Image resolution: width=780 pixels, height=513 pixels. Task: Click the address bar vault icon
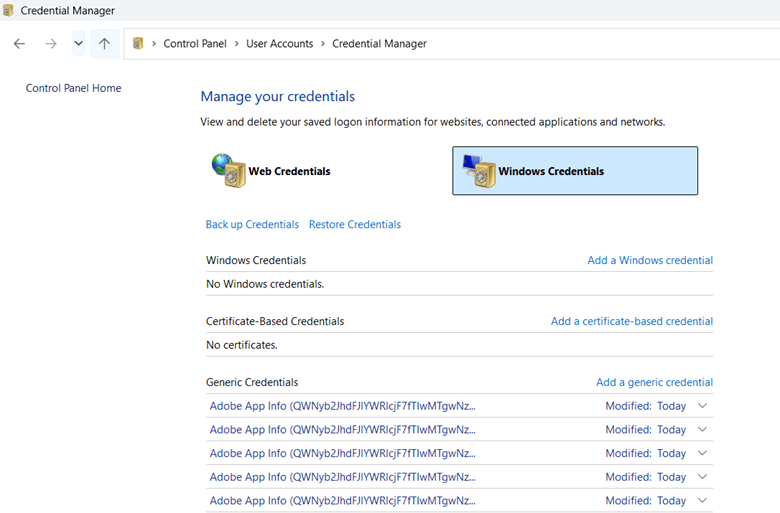click(x=138, y=44)
